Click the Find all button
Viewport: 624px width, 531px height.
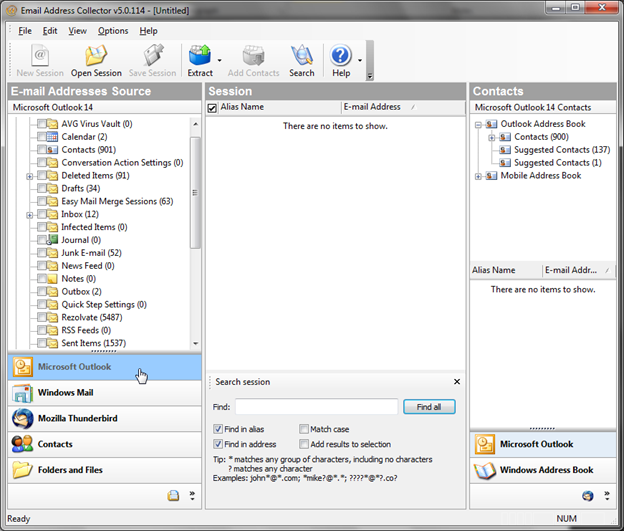[429, 407]
